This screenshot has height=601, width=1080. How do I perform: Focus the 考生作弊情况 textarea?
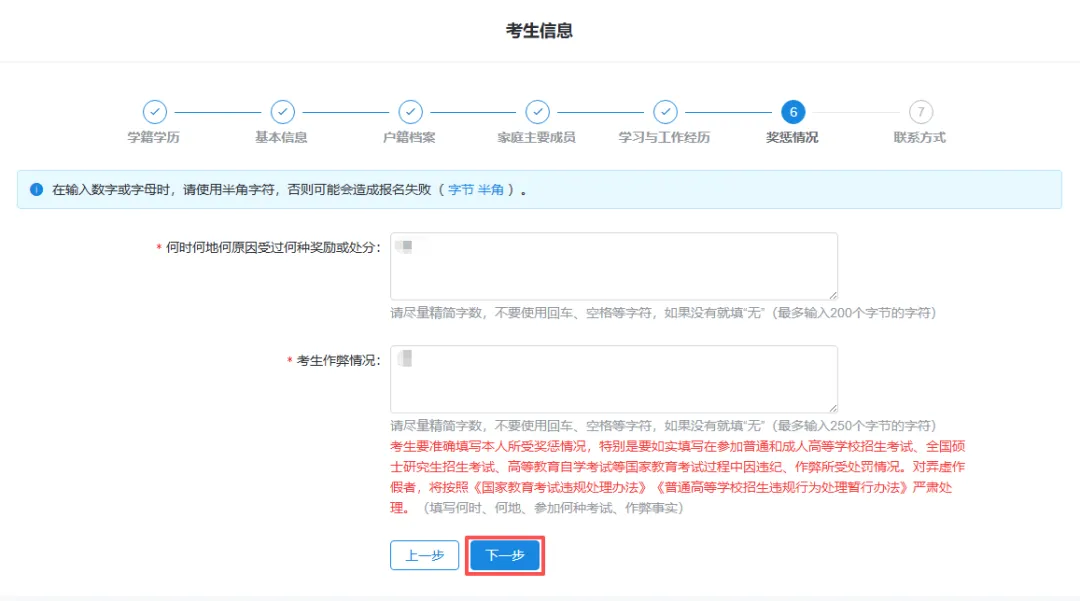click(614, 379)
